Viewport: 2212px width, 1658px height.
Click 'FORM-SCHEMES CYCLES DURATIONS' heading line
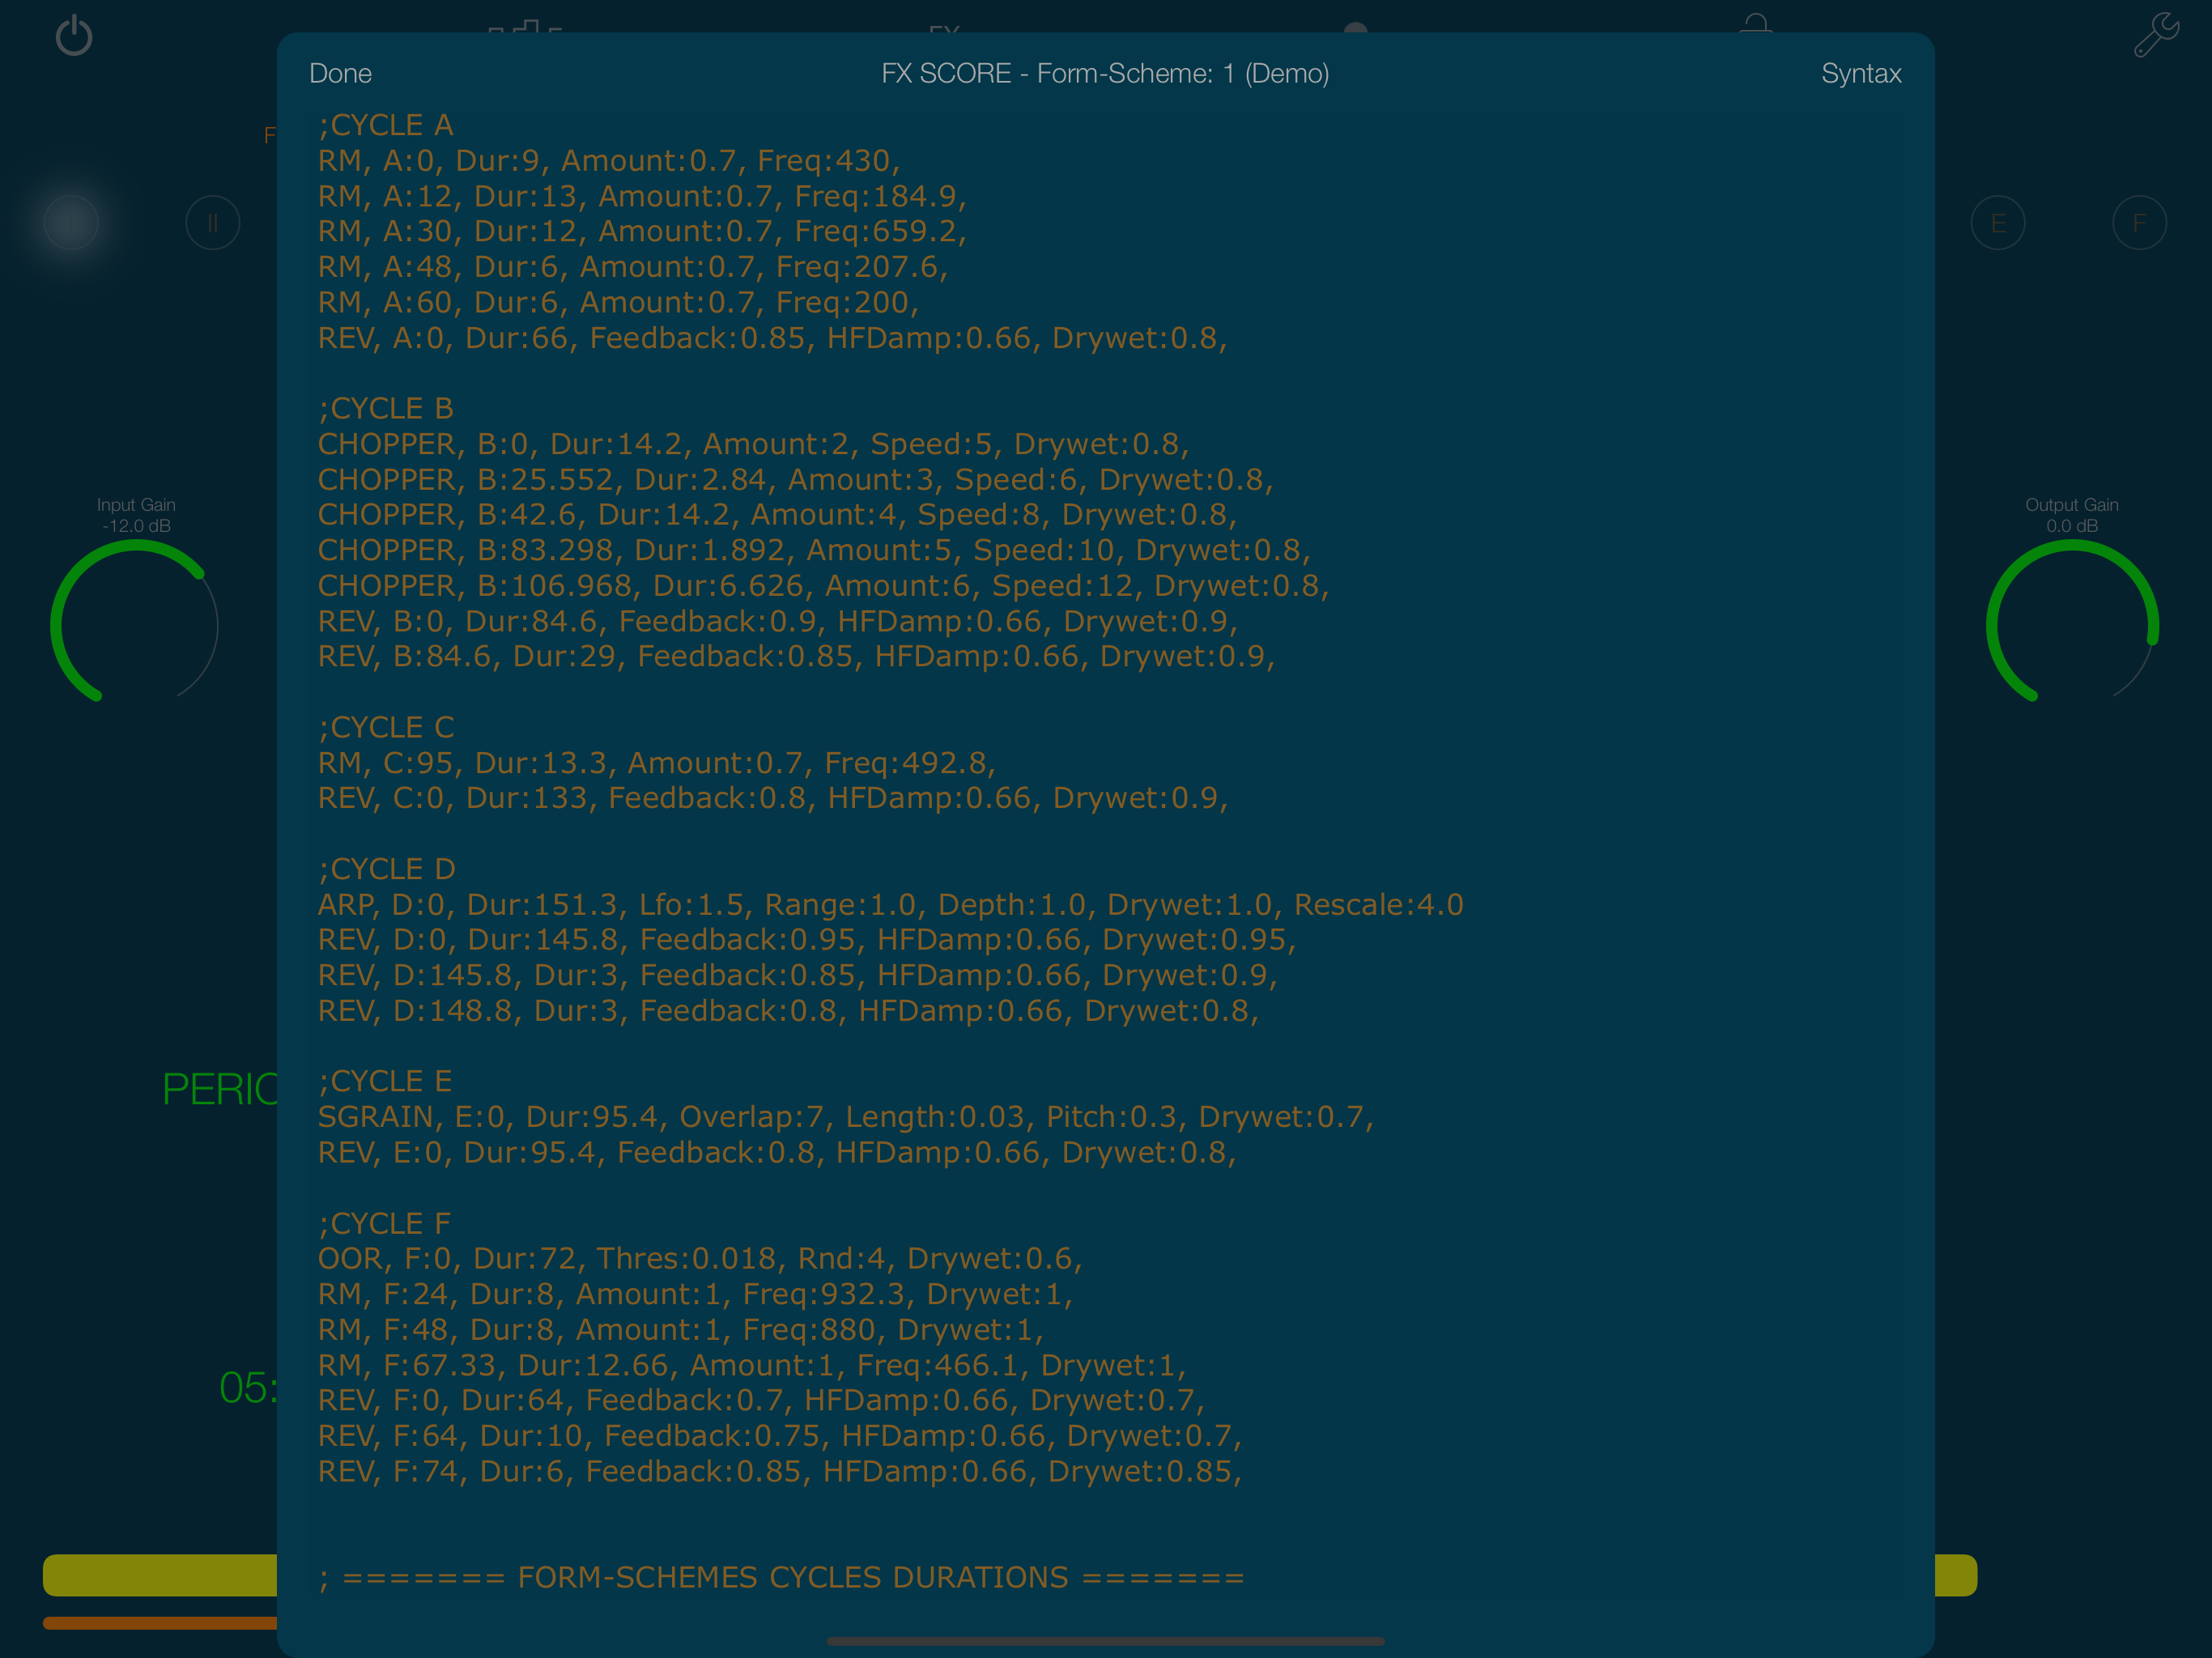coord(781,1577)
